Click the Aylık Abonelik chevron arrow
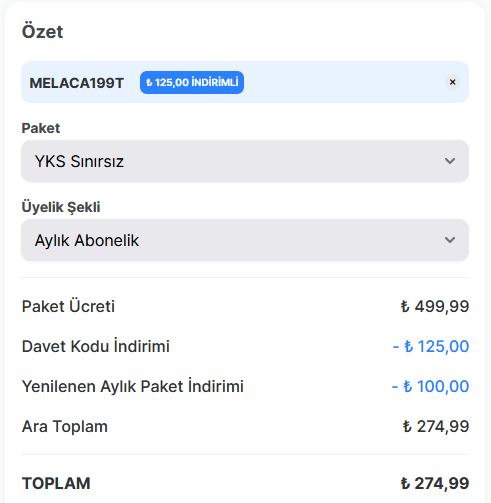 click(450, 240)
